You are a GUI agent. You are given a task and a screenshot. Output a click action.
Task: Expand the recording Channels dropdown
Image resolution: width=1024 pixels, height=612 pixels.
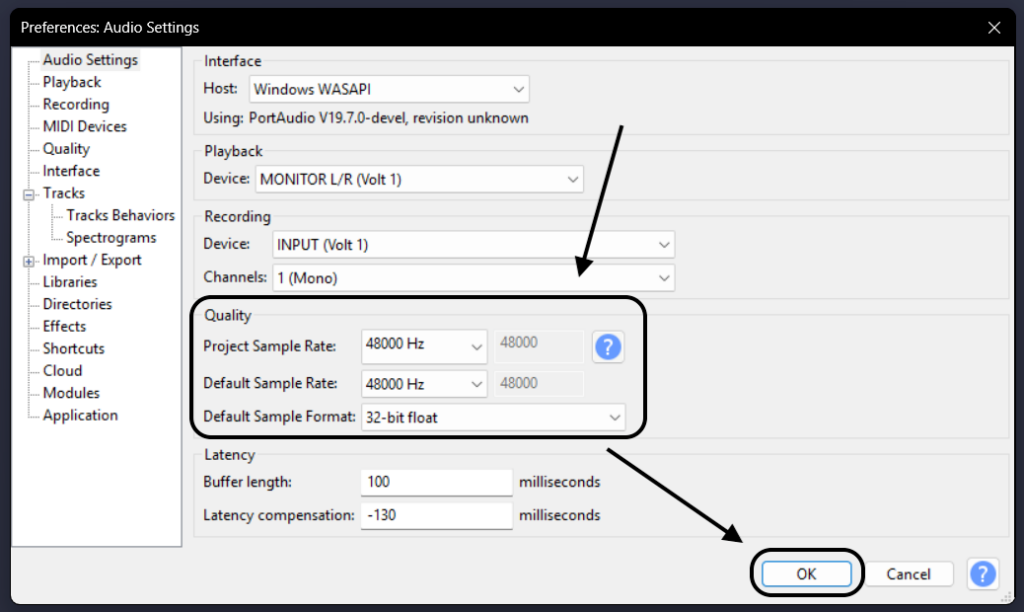[472, 277]
